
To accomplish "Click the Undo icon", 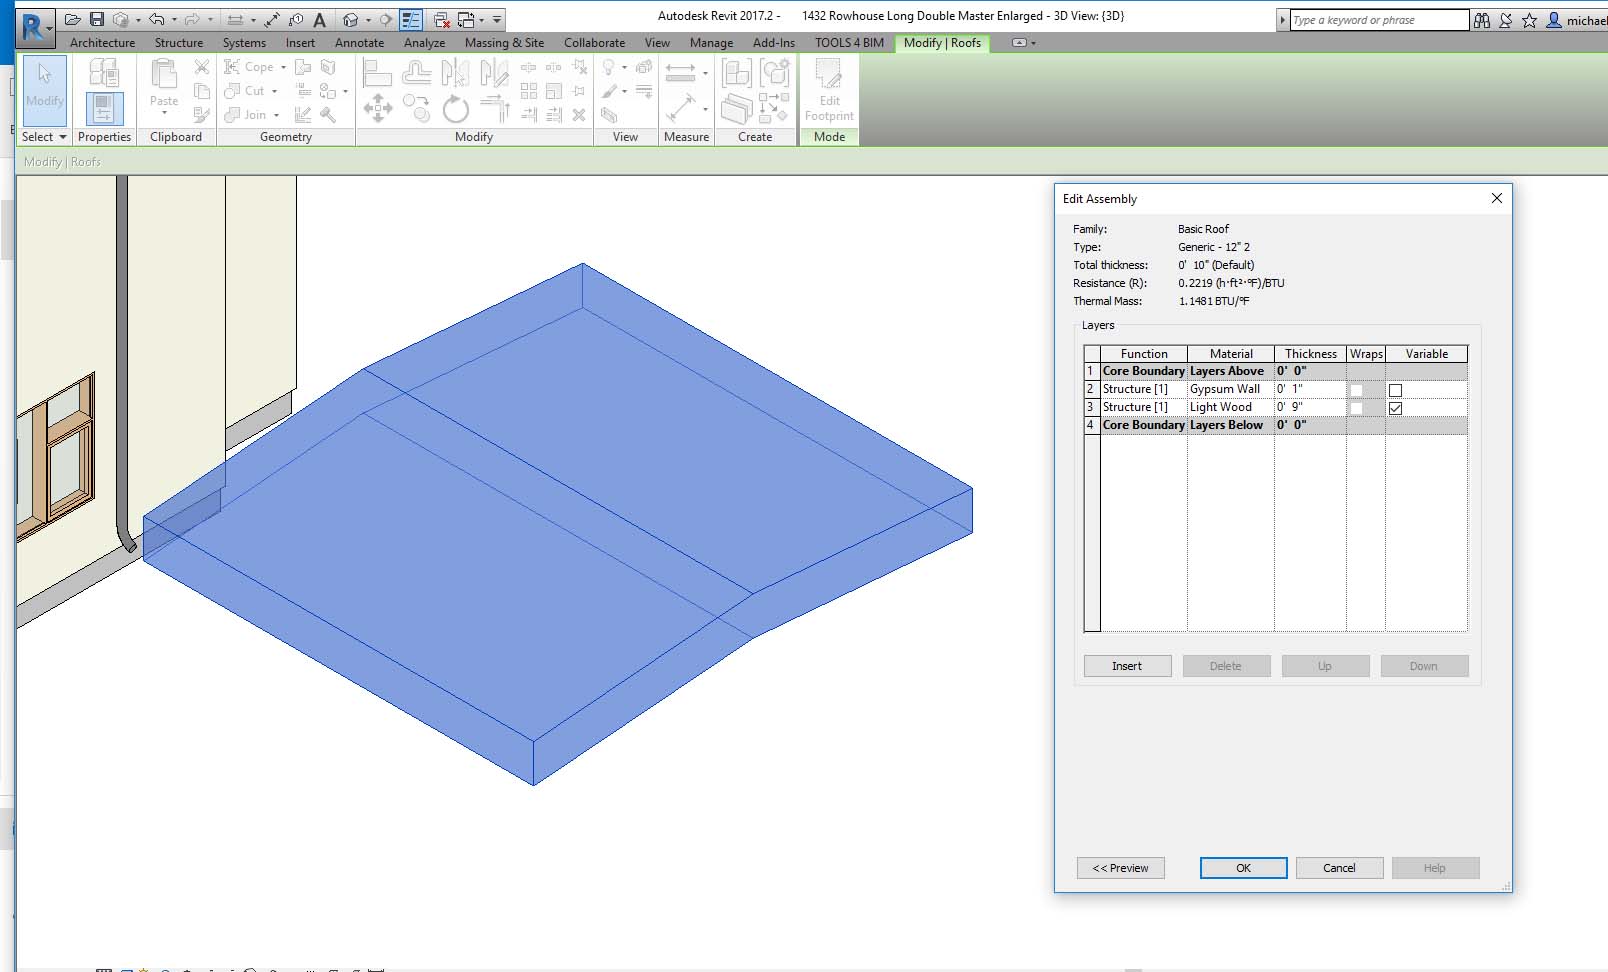I will coord(156,18).
